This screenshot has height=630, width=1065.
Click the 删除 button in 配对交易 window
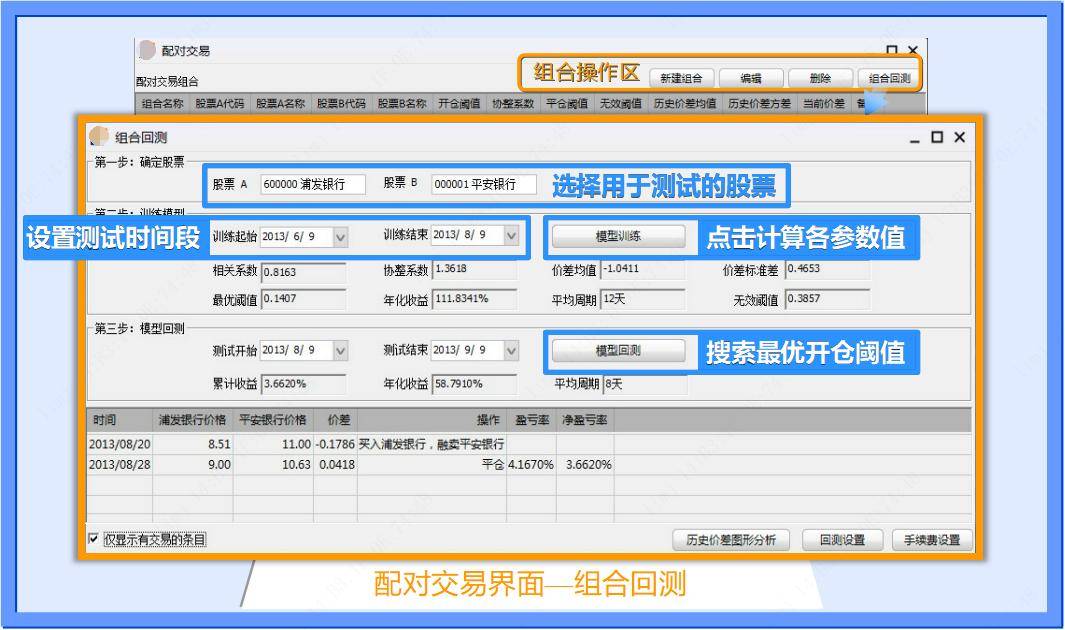click(820, 78)
